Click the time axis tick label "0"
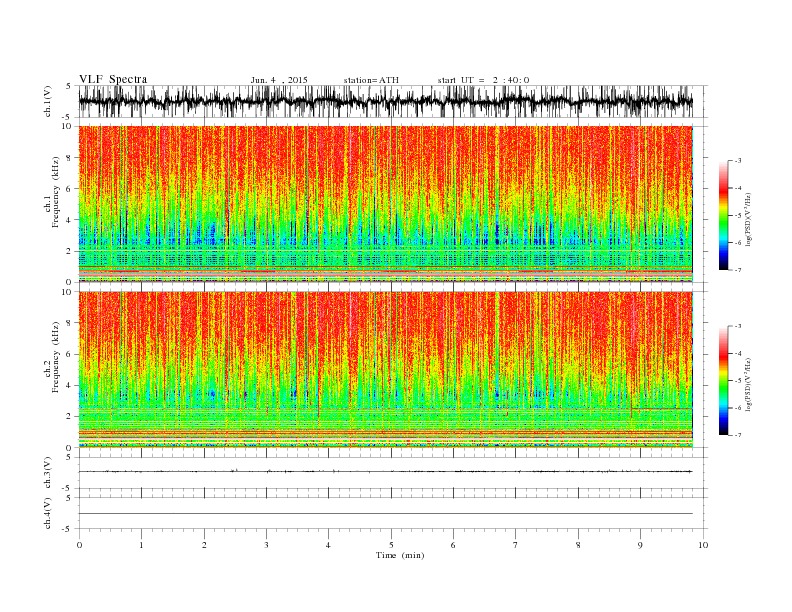 pos(79,545)
